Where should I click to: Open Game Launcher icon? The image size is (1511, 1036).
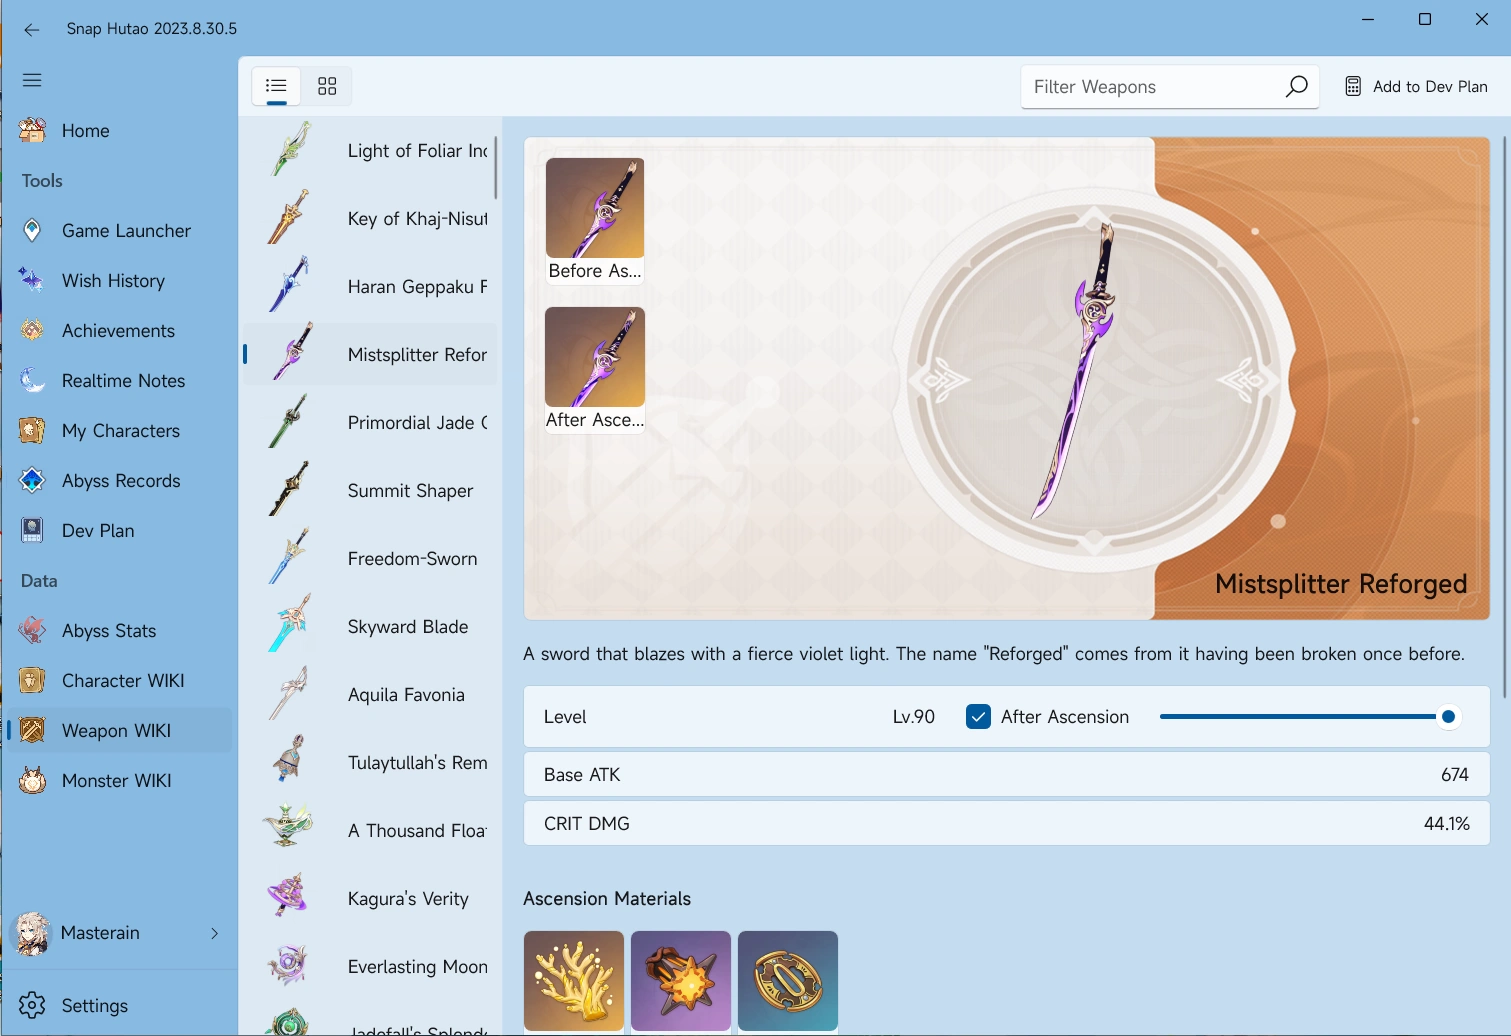[x=32, y=230]
